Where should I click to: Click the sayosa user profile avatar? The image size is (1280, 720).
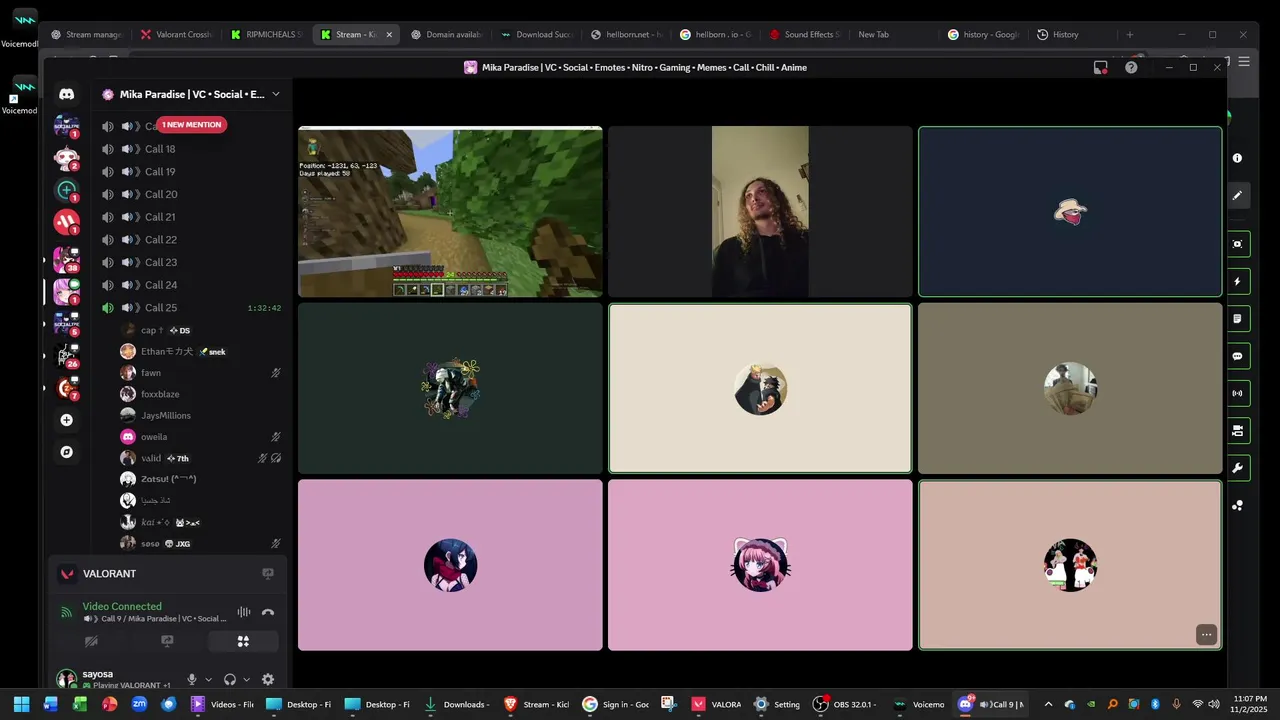click(x=67, y=679)
